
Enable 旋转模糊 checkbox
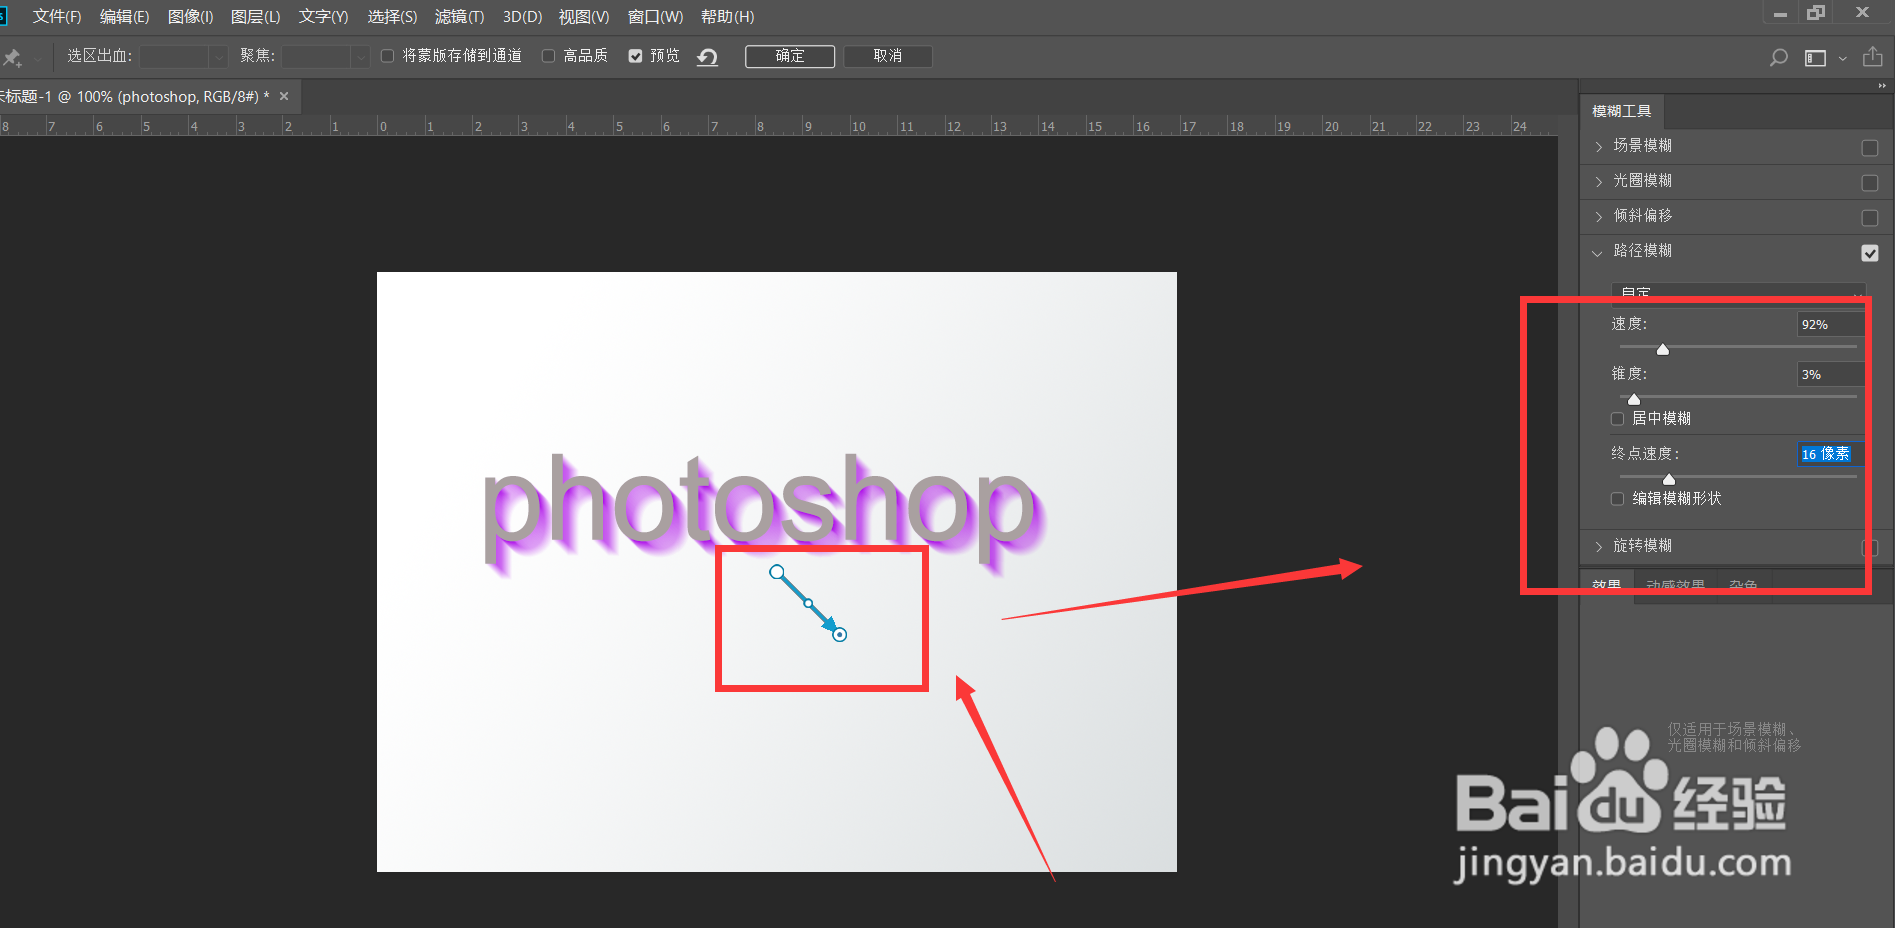1869,548
